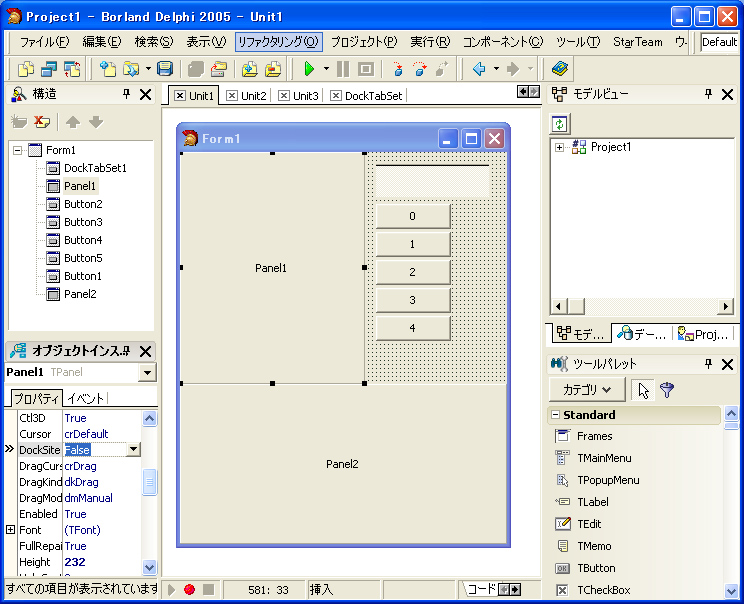Click the Step Over debug icon

tap(420, 69)
